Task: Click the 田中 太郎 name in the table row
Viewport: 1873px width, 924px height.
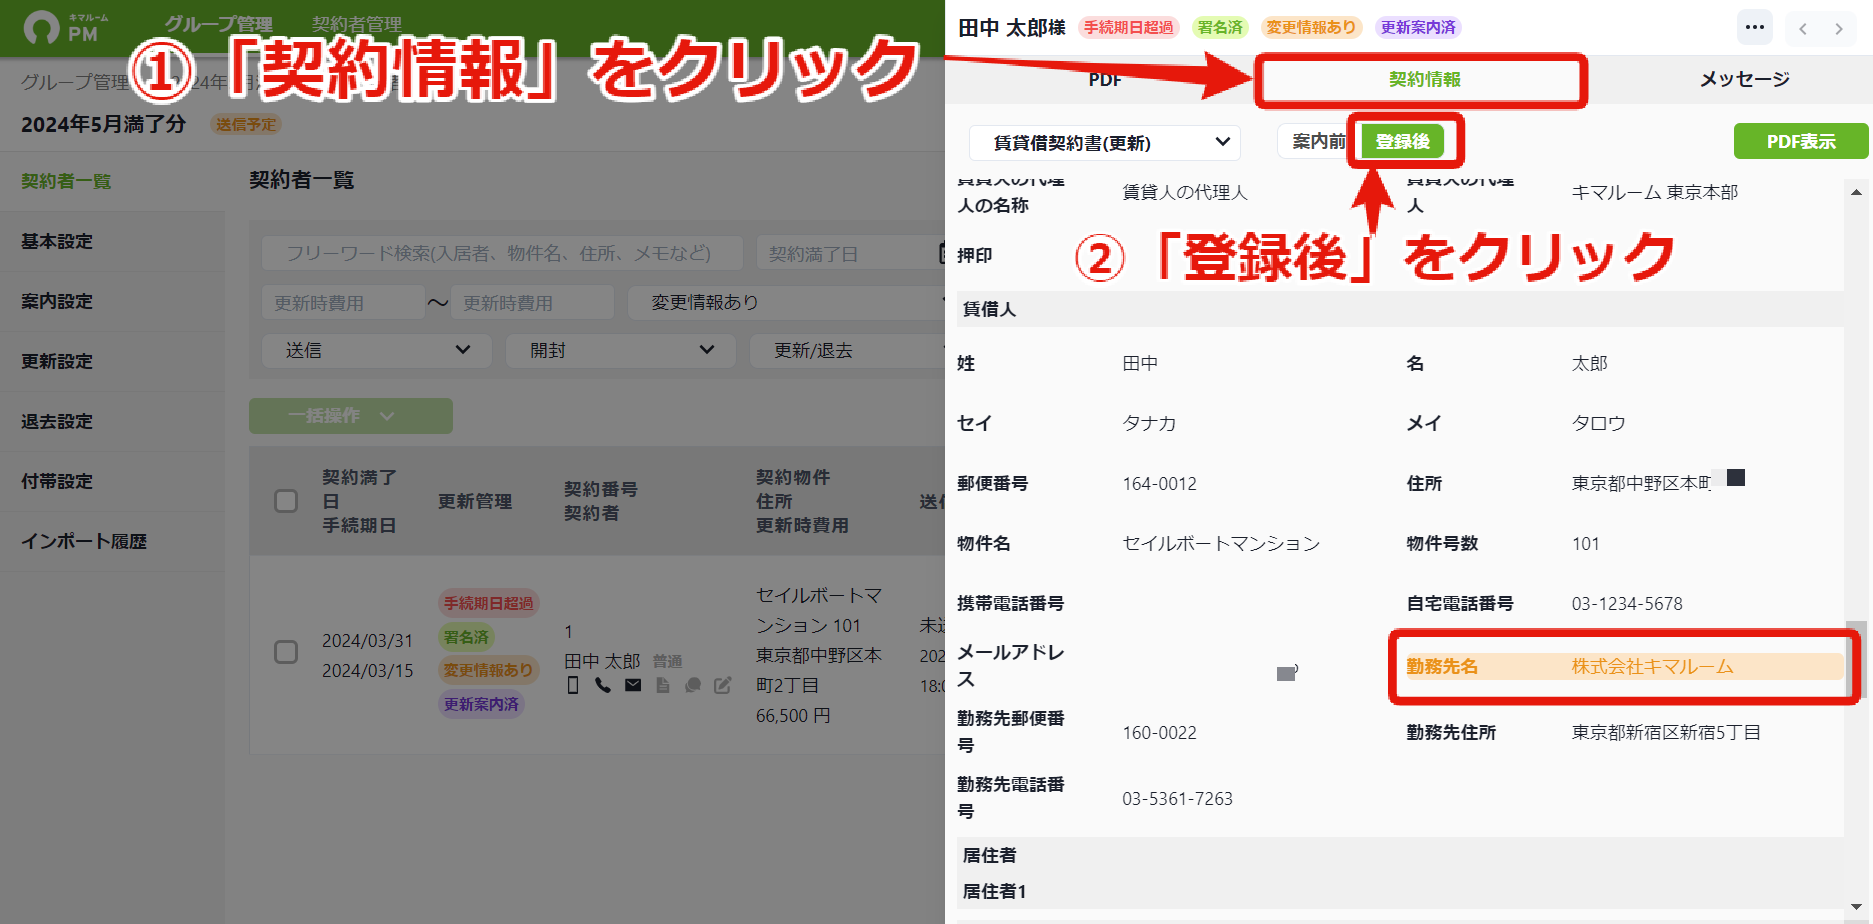Action: click(x=602, y=661)
